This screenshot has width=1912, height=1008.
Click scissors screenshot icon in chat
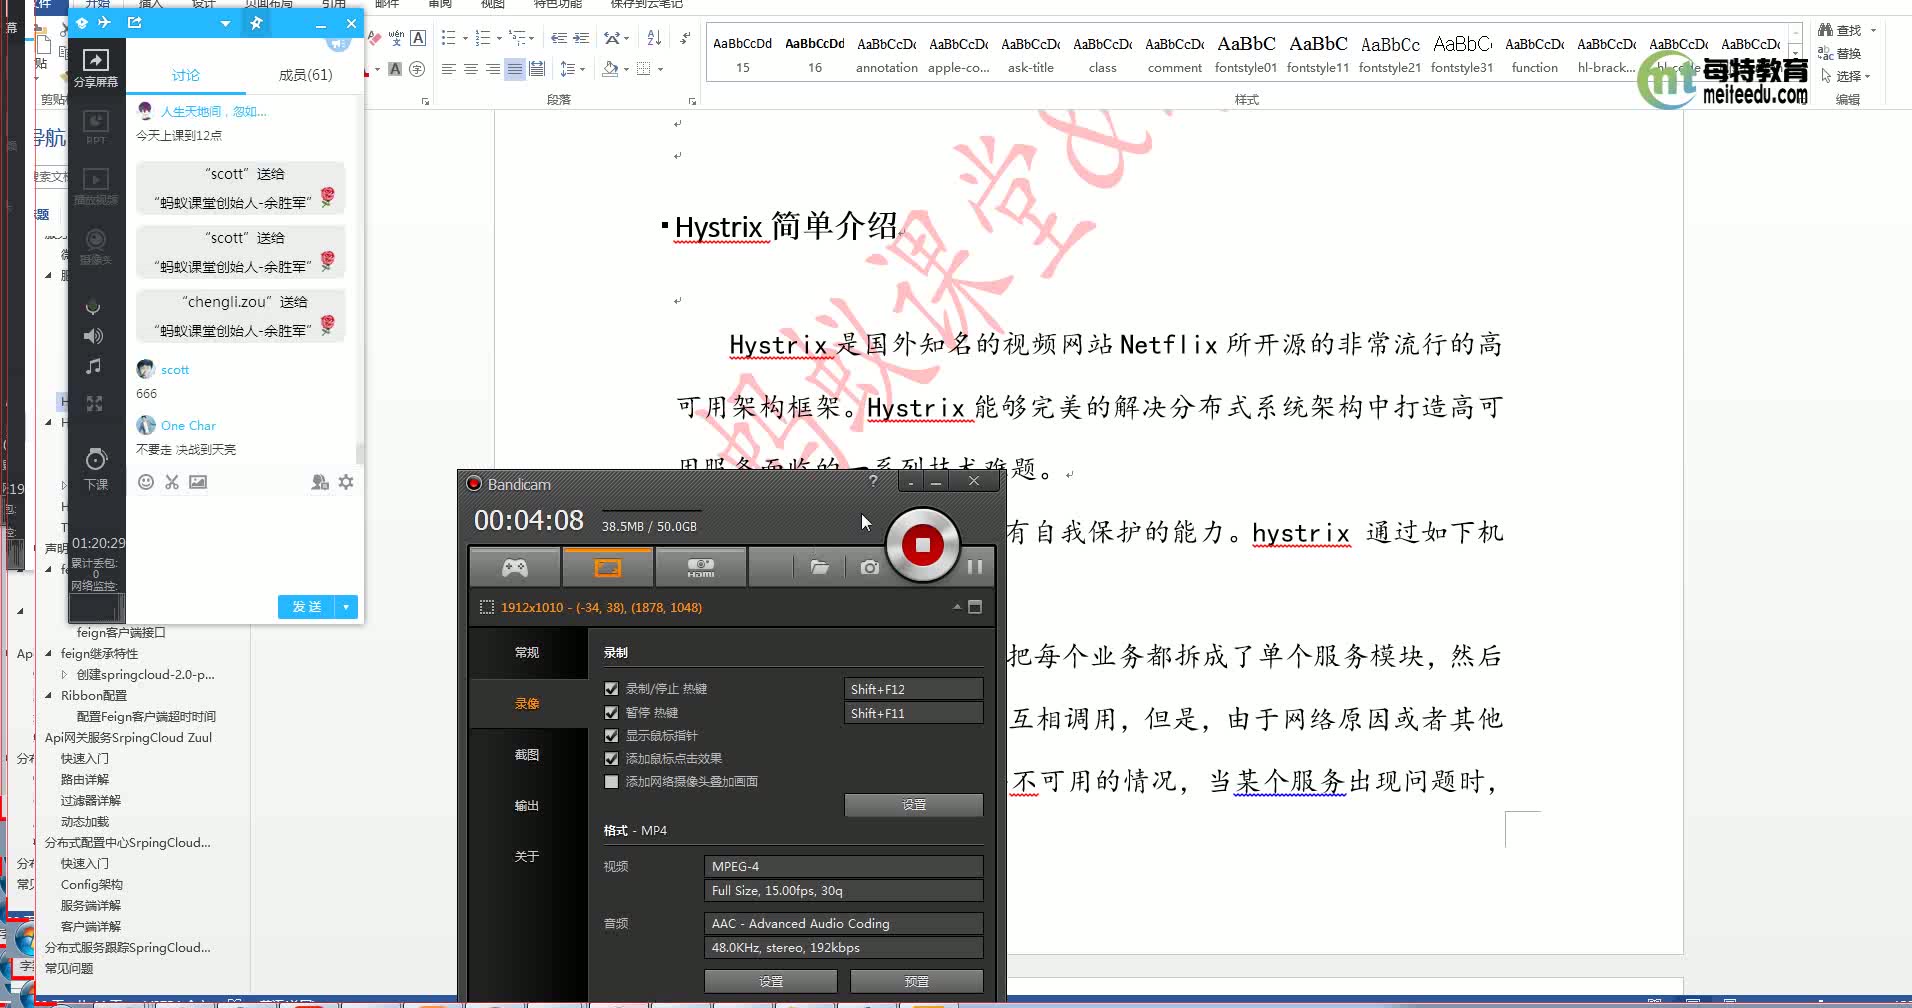[172, 482]
